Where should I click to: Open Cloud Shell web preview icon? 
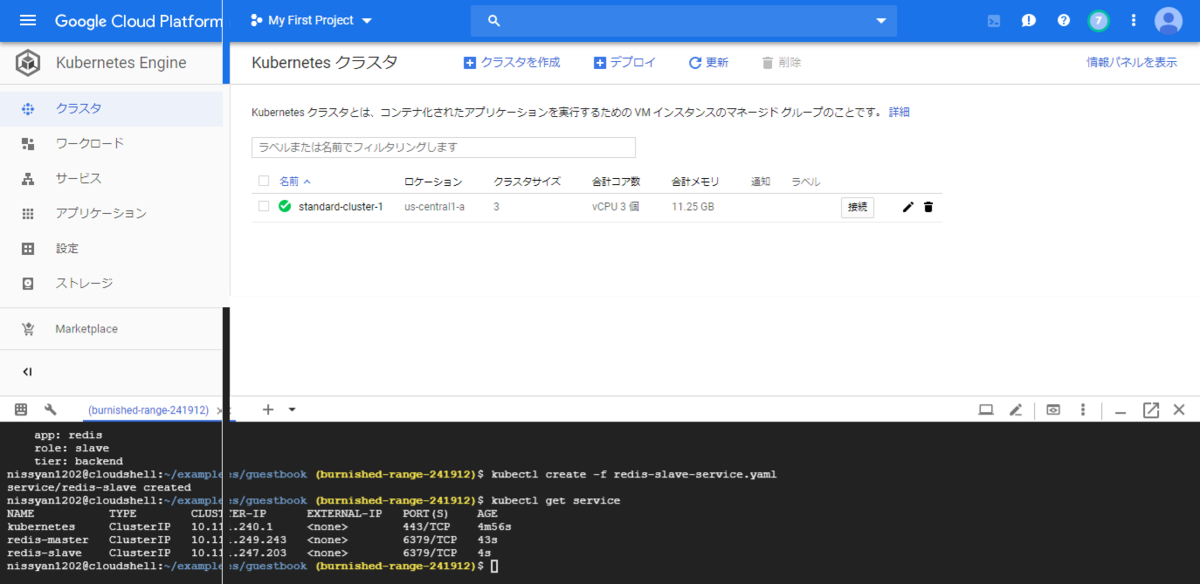[x=1053, y=409]
